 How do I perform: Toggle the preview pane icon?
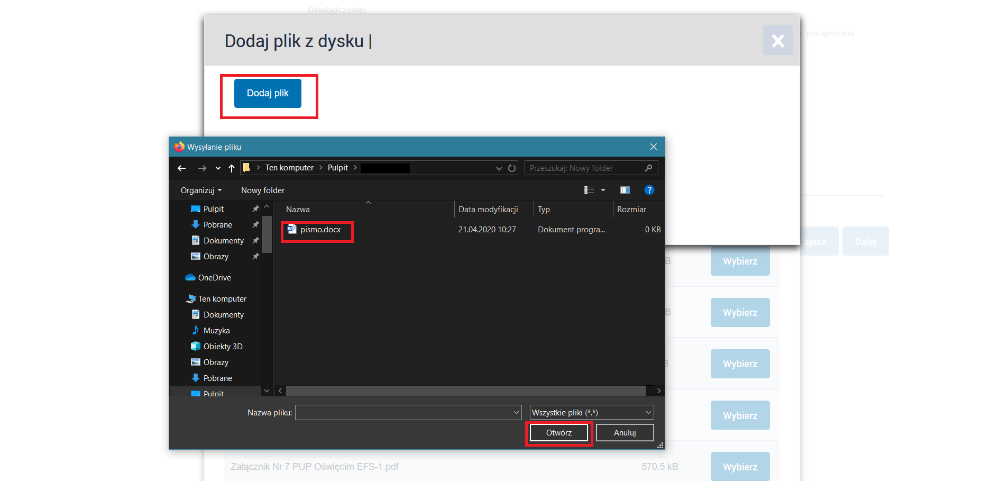tap(625, 190)
